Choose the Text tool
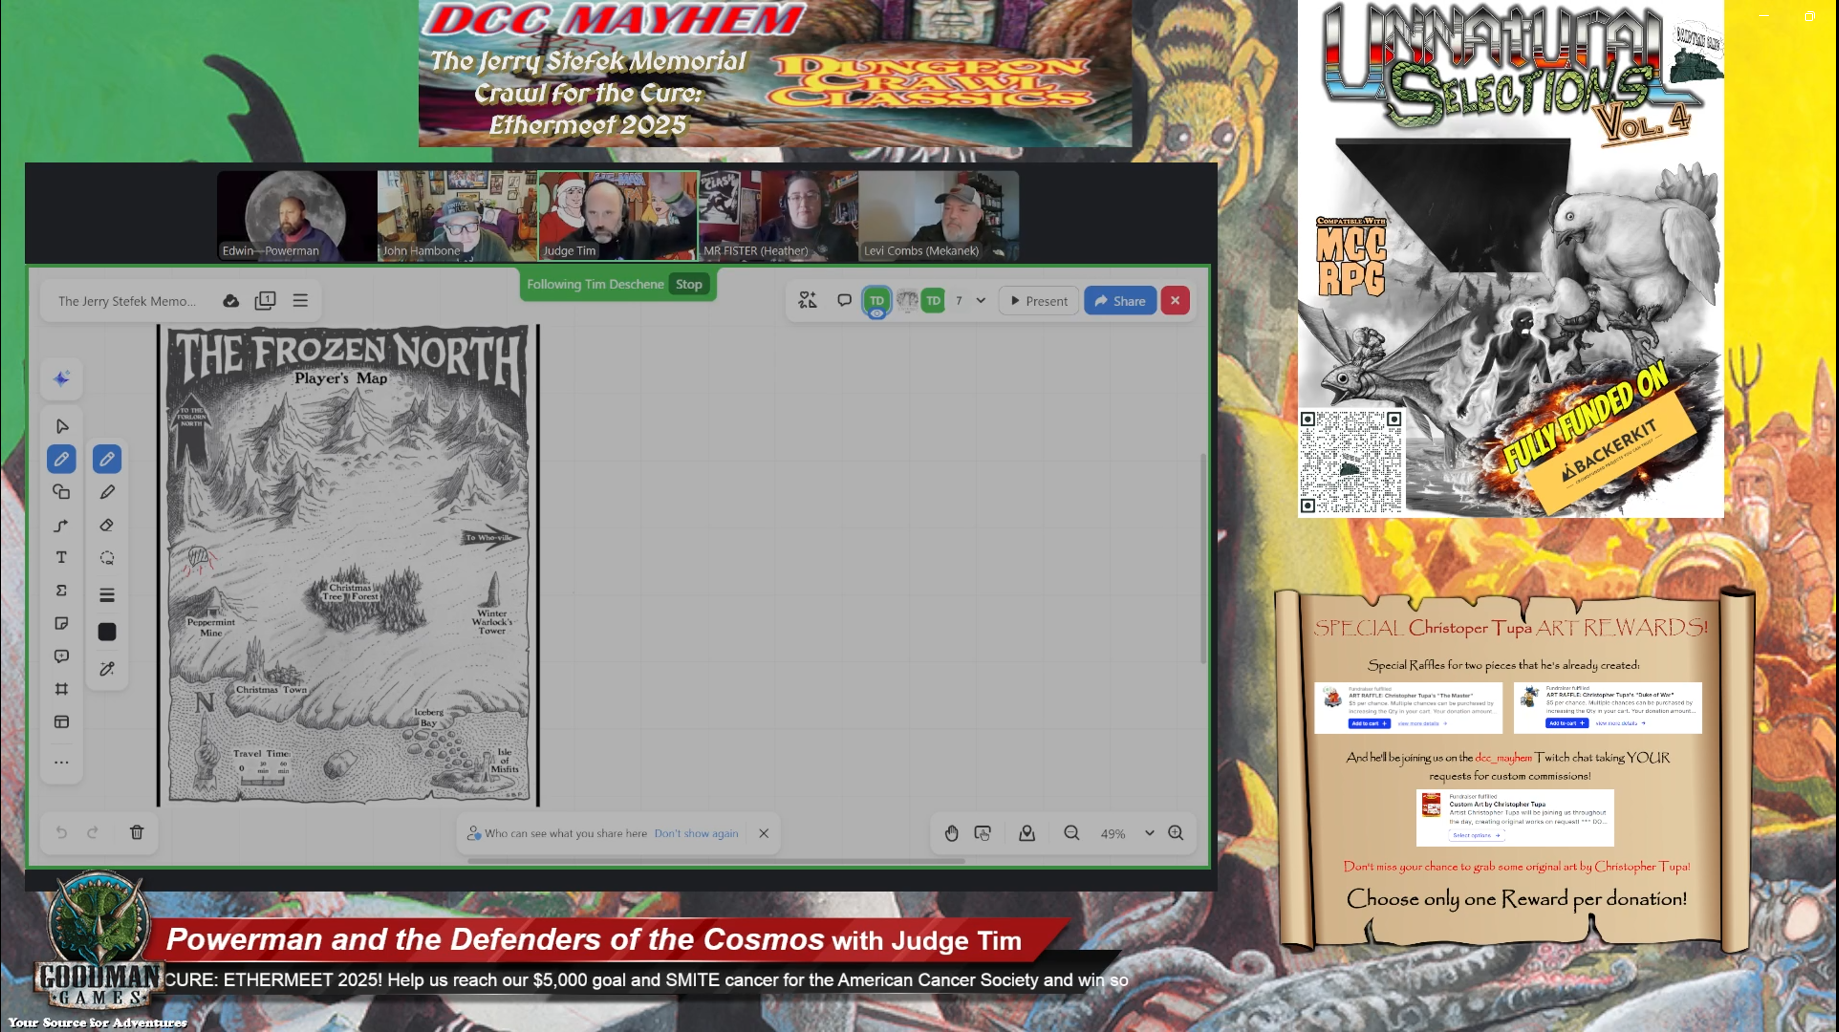The height and width of the screenshot is (1032, 1839). pos(62,557)
